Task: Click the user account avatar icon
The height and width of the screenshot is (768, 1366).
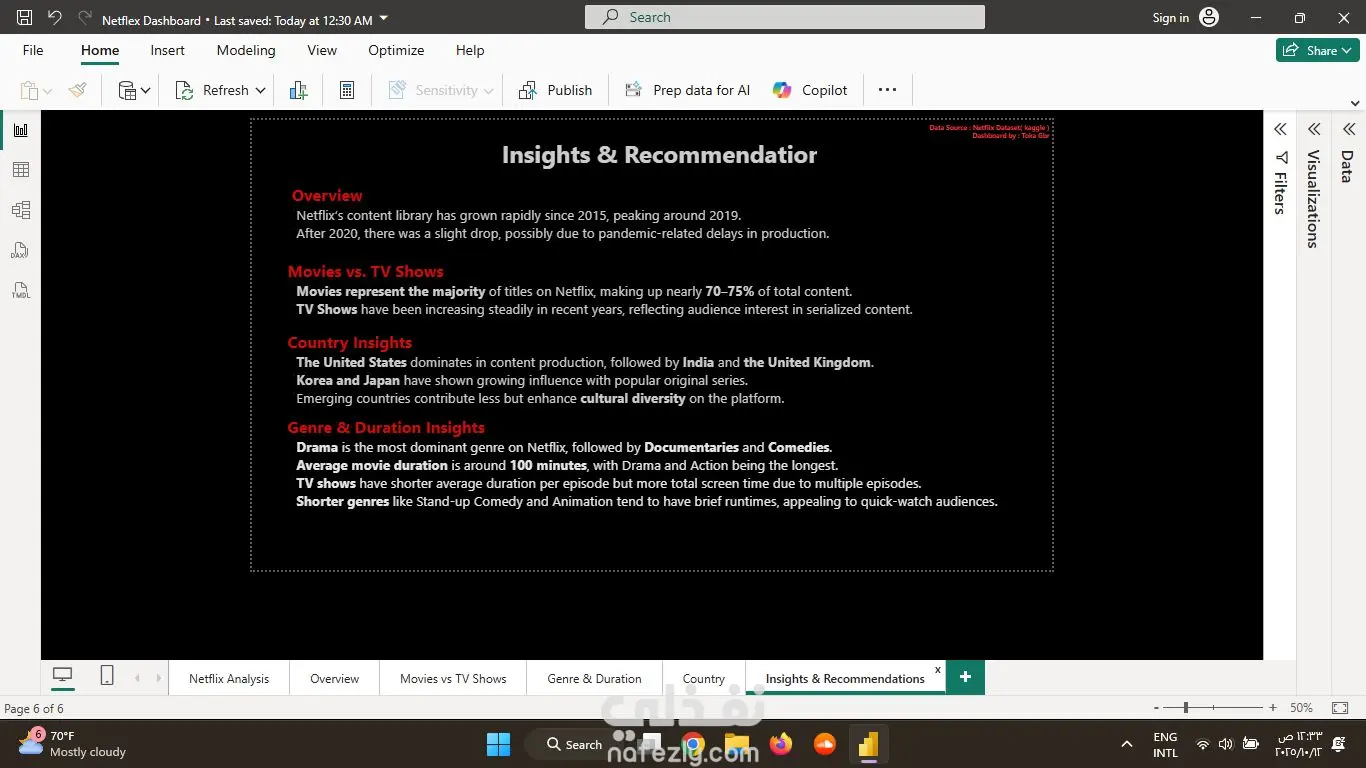Action: pos(1209,18)
